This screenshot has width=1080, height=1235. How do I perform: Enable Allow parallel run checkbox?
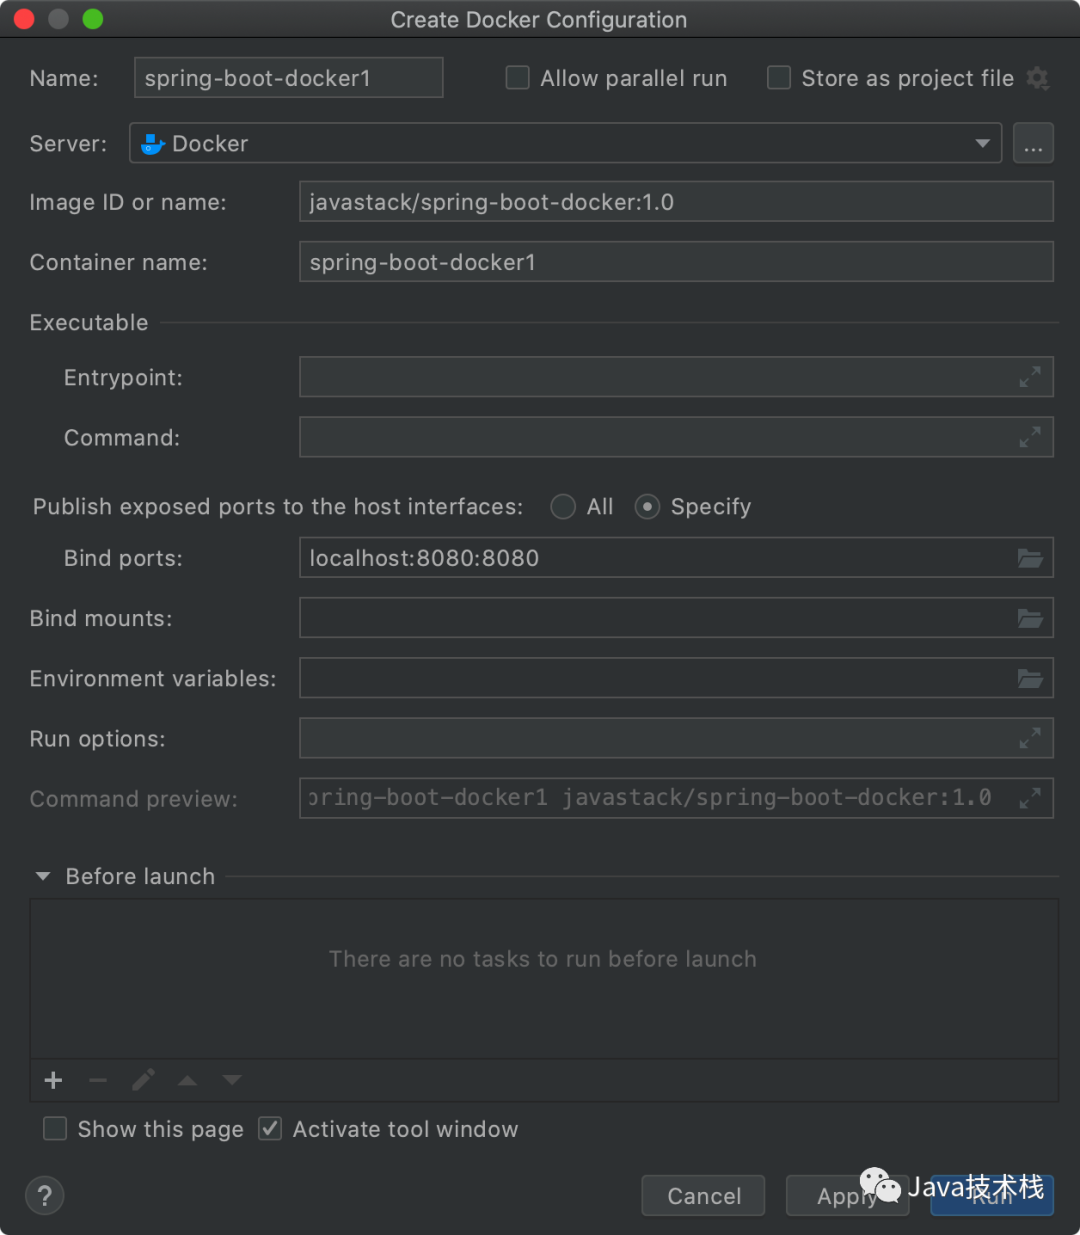pyautogui.click(x=518, y=78)
